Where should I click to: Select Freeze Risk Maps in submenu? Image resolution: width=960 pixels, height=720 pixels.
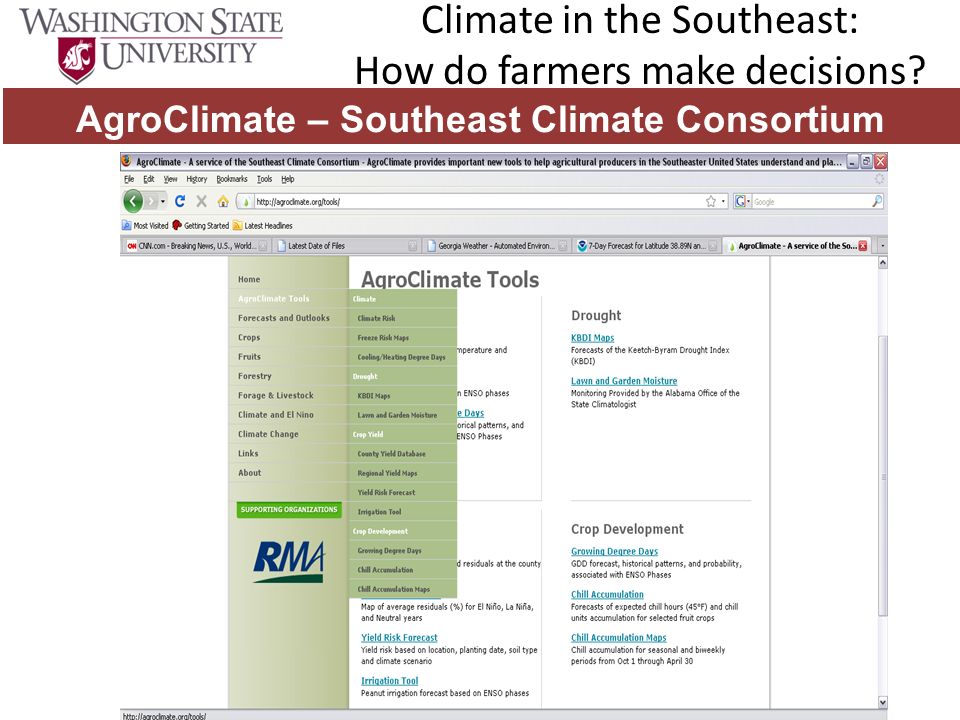383,337
